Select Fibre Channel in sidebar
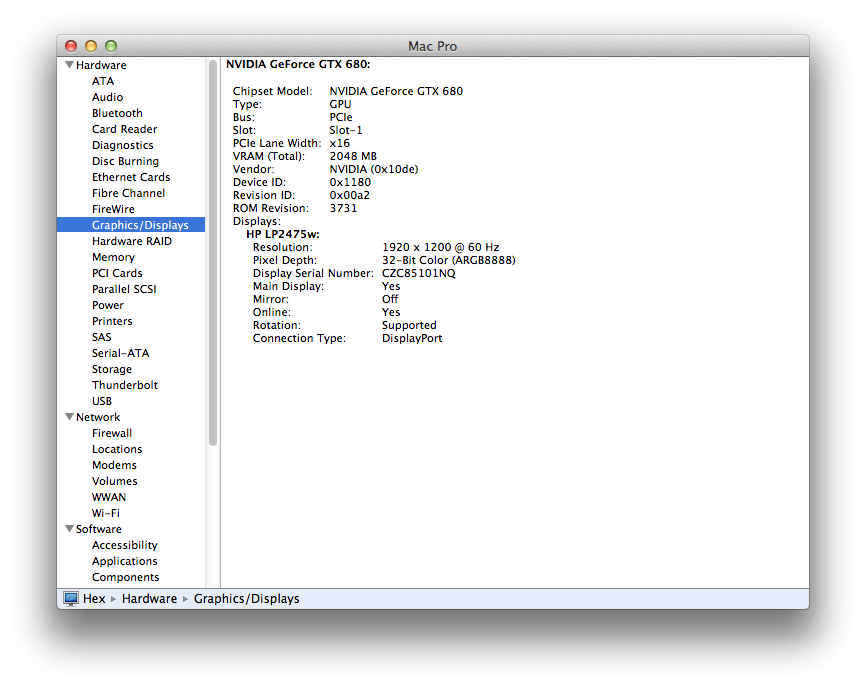The width and height of the screenshot is (866, 688). [128, 193]
